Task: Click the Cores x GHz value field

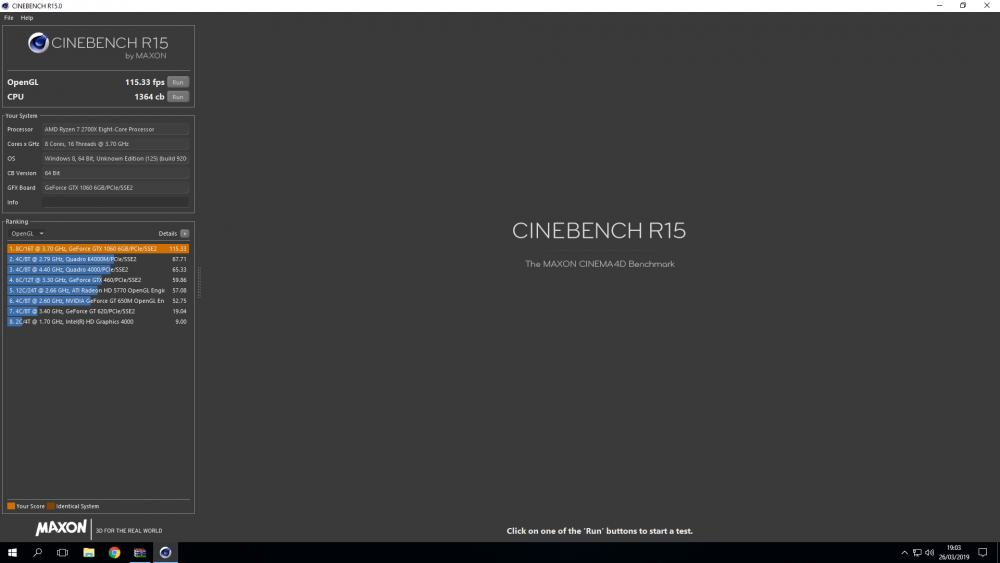Action: click(115, 144)
